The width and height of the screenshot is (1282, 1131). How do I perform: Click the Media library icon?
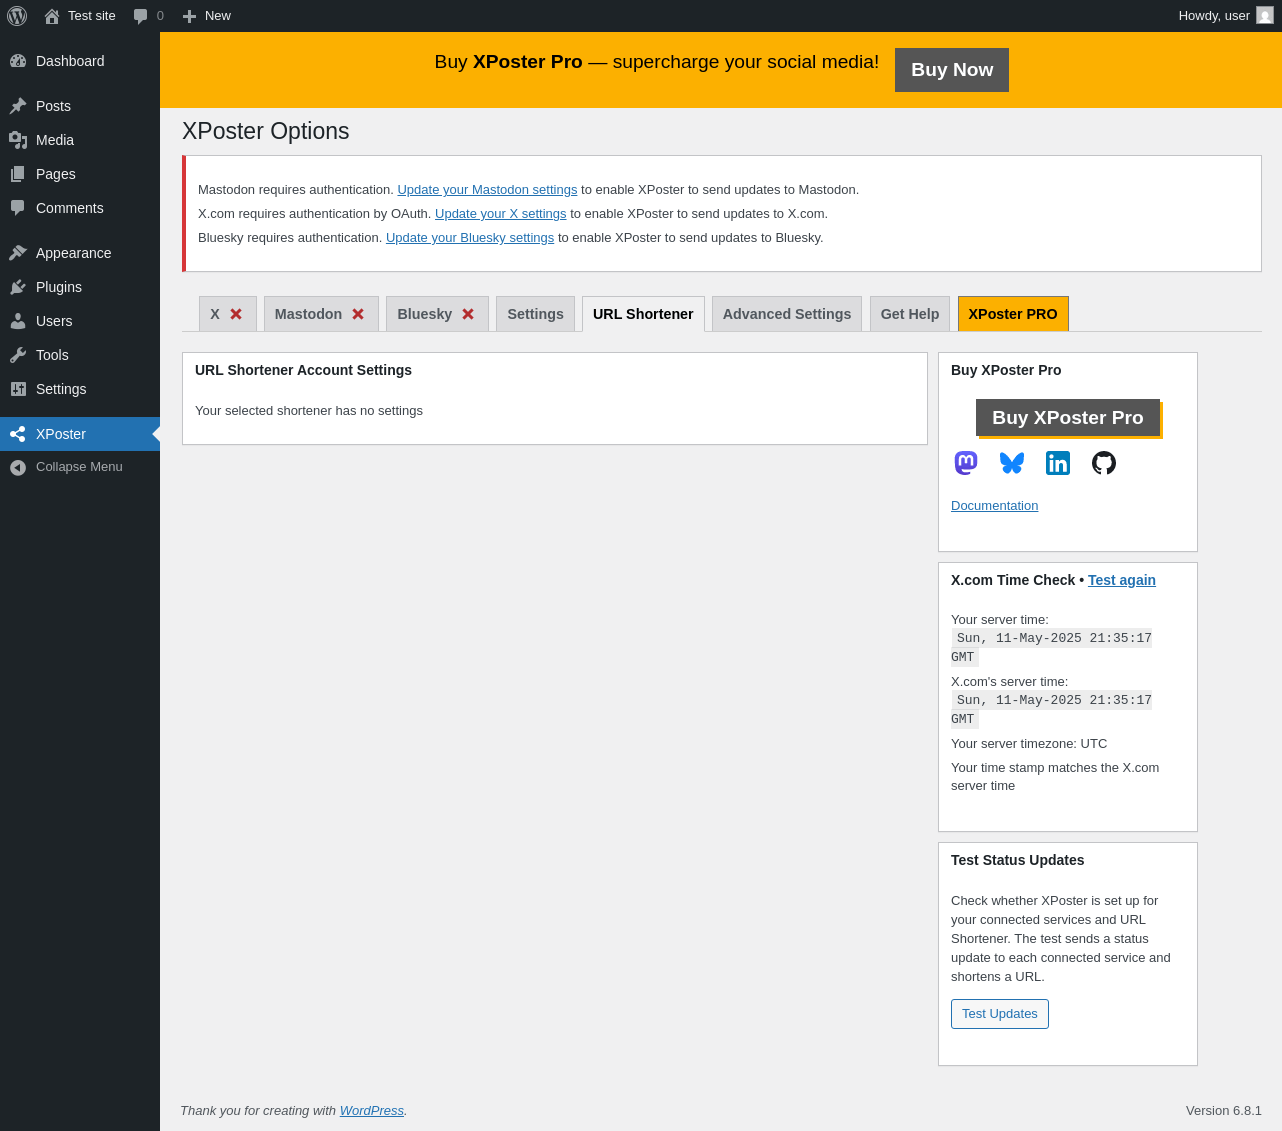[x=18, y=140]
